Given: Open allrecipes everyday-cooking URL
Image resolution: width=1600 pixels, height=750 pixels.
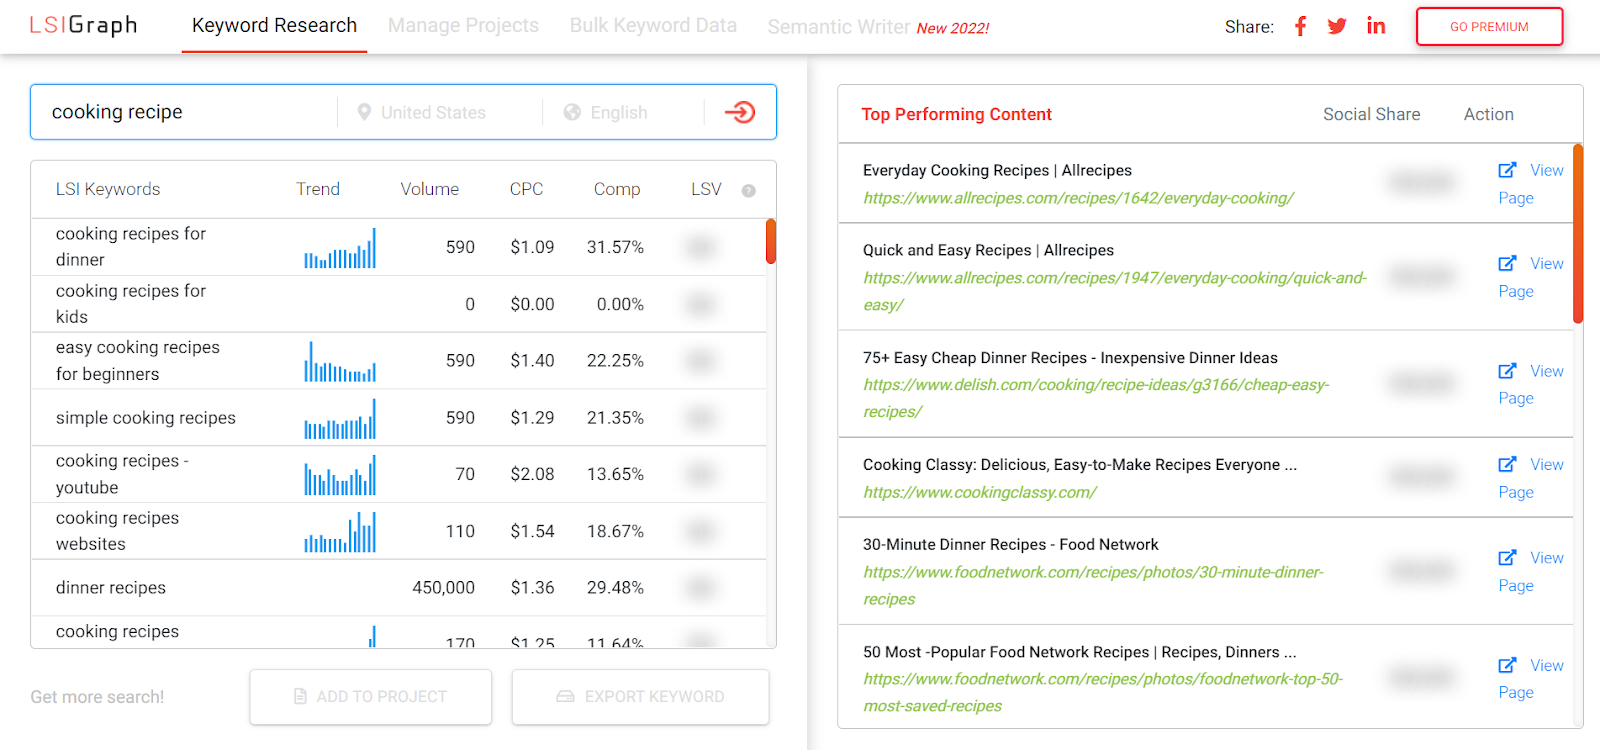Looking at the screenshot, I should pyautogui.click(x=1078, y=198).
